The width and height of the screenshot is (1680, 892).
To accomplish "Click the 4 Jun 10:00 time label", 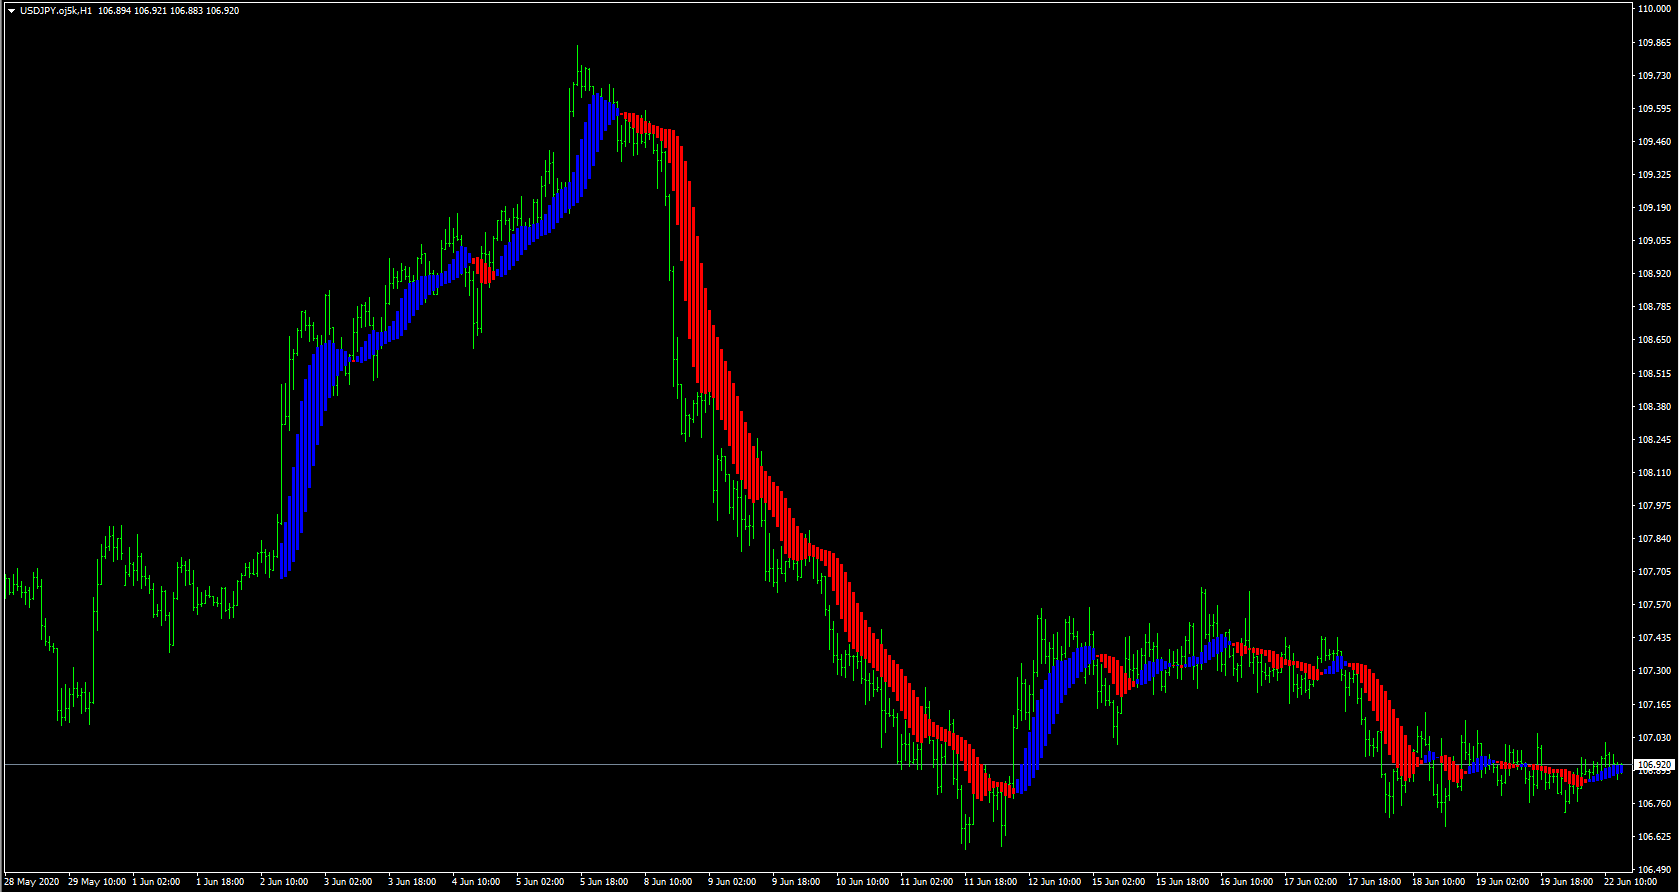I will (x=476, y=882).
